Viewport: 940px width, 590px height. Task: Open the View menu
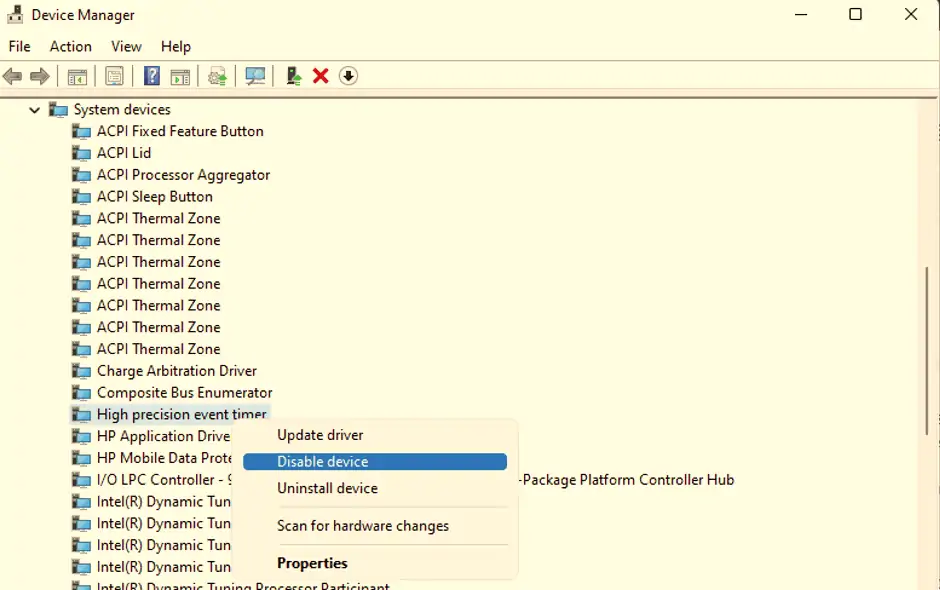pos(126,46)
